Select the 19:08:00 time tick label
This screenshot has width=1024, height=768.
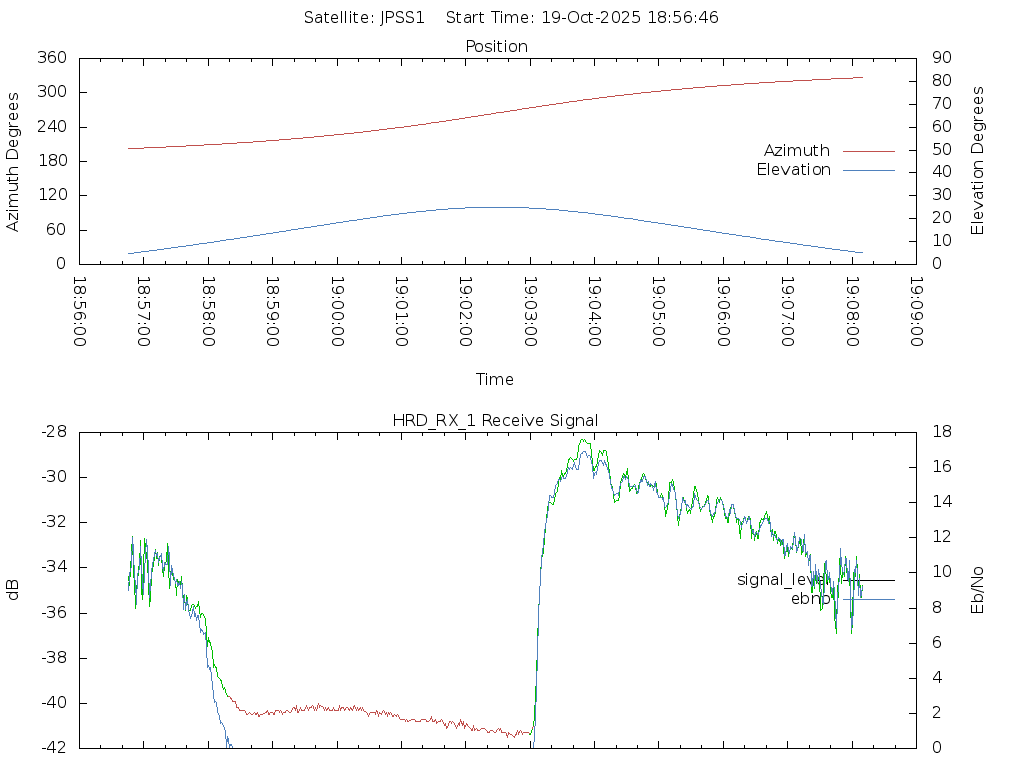pyautogui.click(x=852, y=312)
